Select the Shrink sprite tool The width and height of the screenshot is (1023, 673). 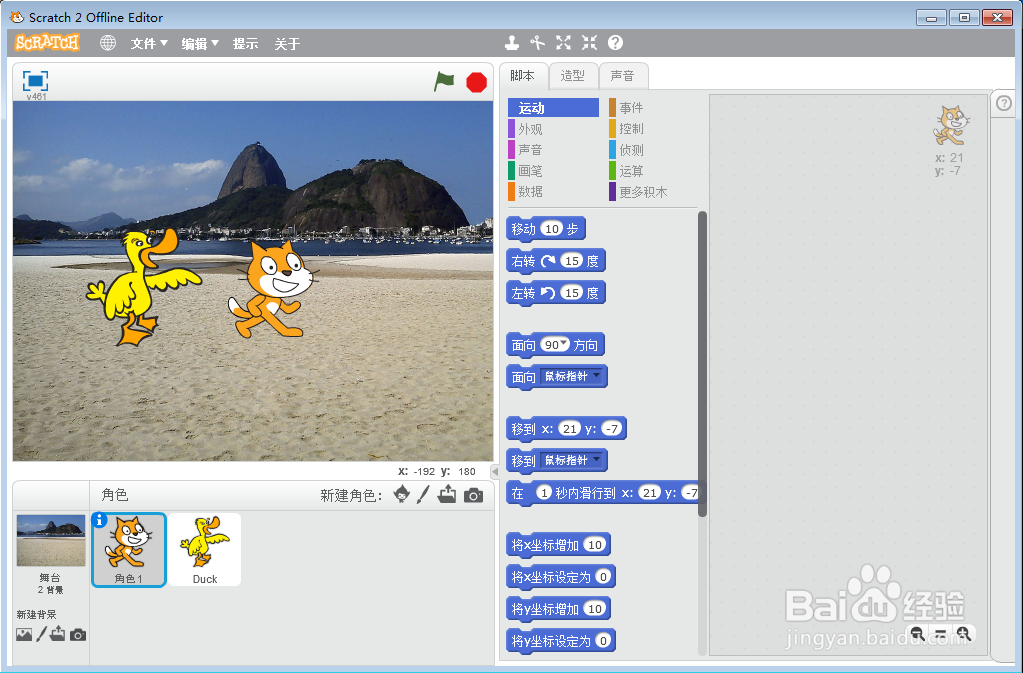coord(589,43)
